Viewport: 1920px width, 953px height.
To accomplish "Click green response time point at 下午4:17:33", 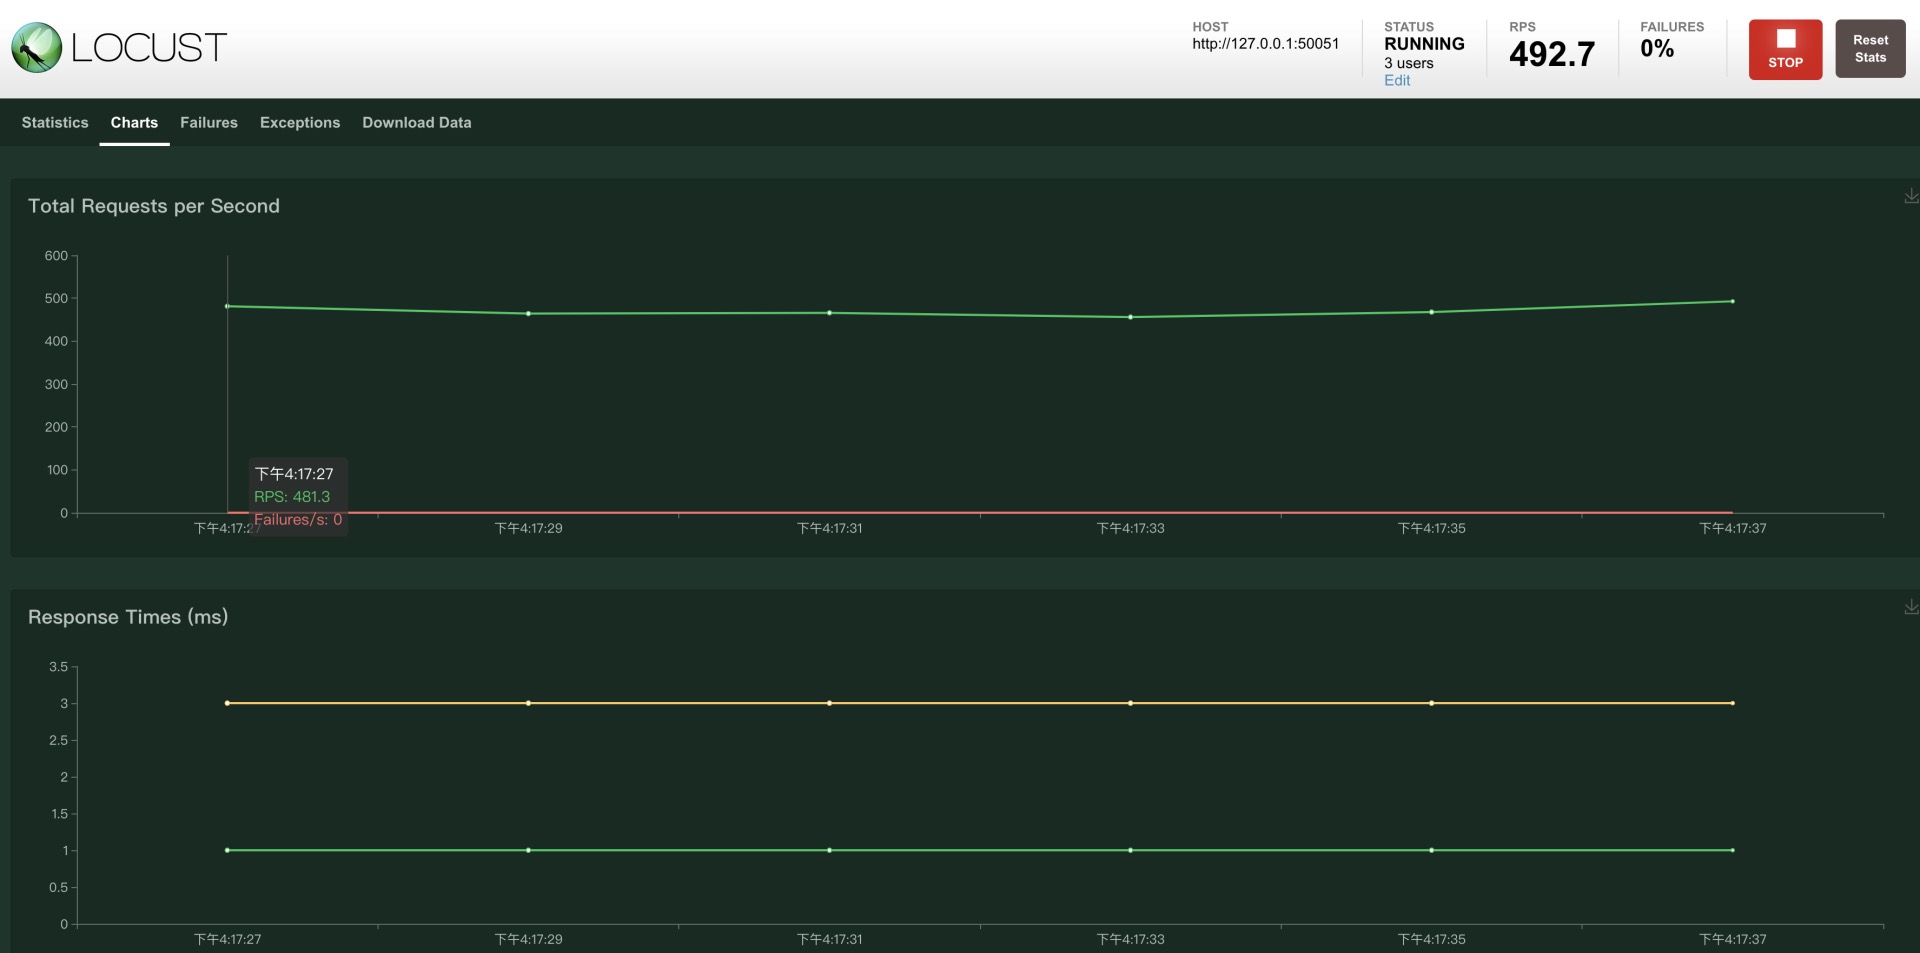I will (x=1130, y=850).
